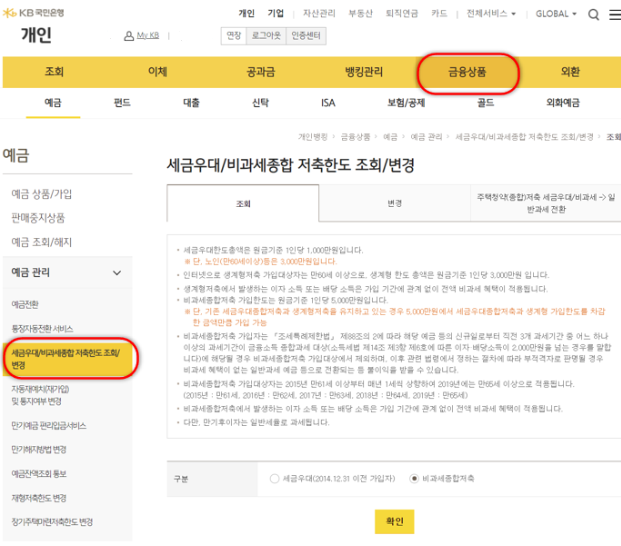Click the 로그아웃 button
The width and height of the screenshot is (621, 546).
click(x=266, y=36)
